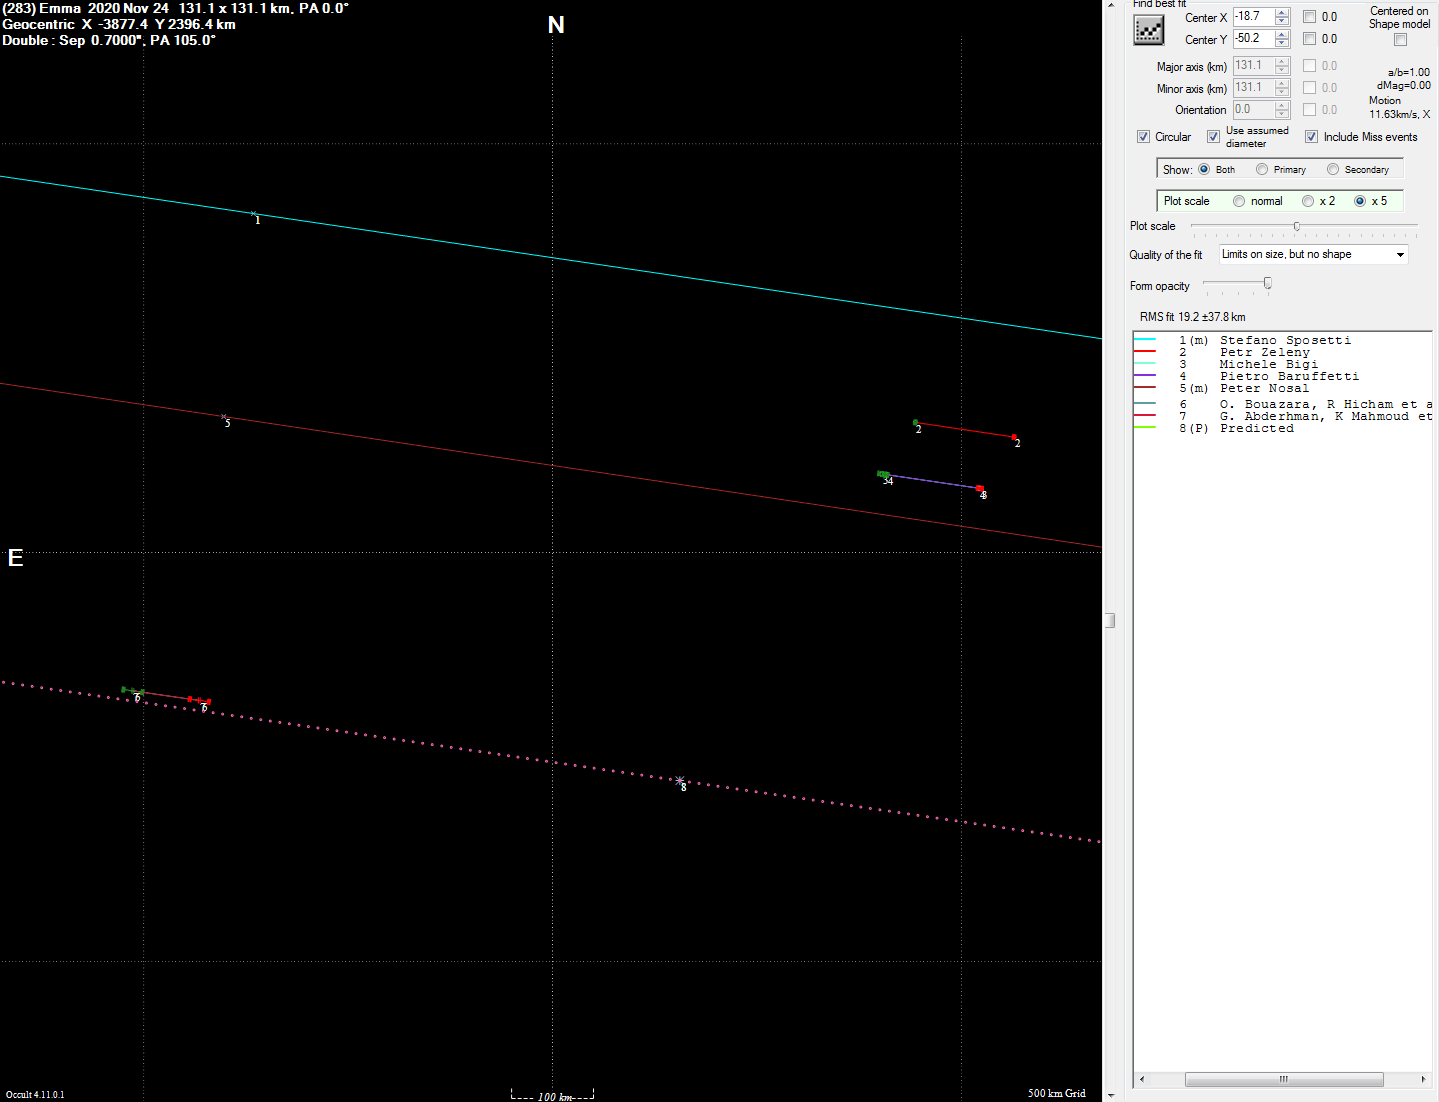Click the predicted center star marker 8
This screenshot has height=1102, width=1439.
680,780
